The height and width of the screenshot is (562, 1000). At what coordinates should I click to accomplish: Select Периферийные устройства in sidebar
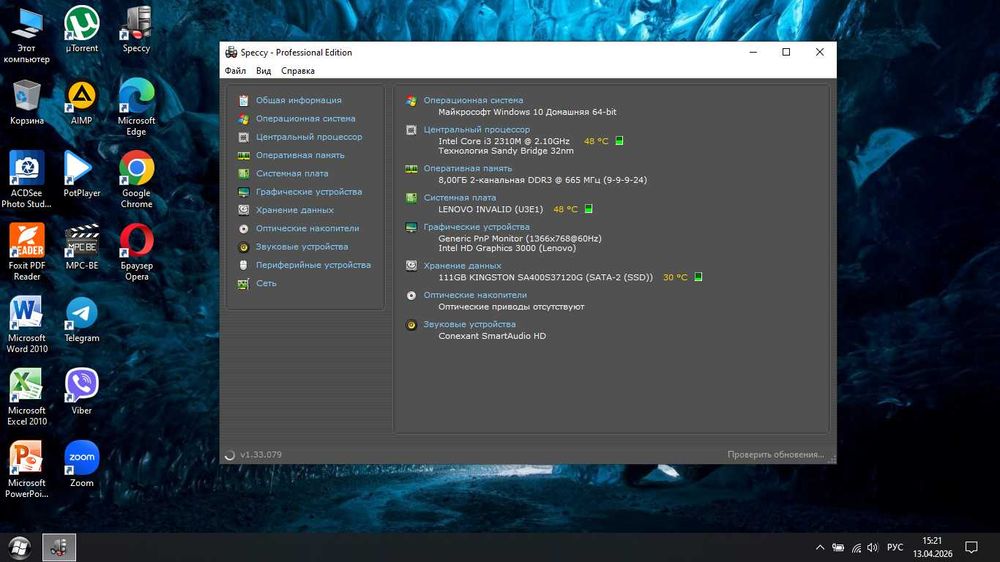pyautogui.click(x=313, y=265)
